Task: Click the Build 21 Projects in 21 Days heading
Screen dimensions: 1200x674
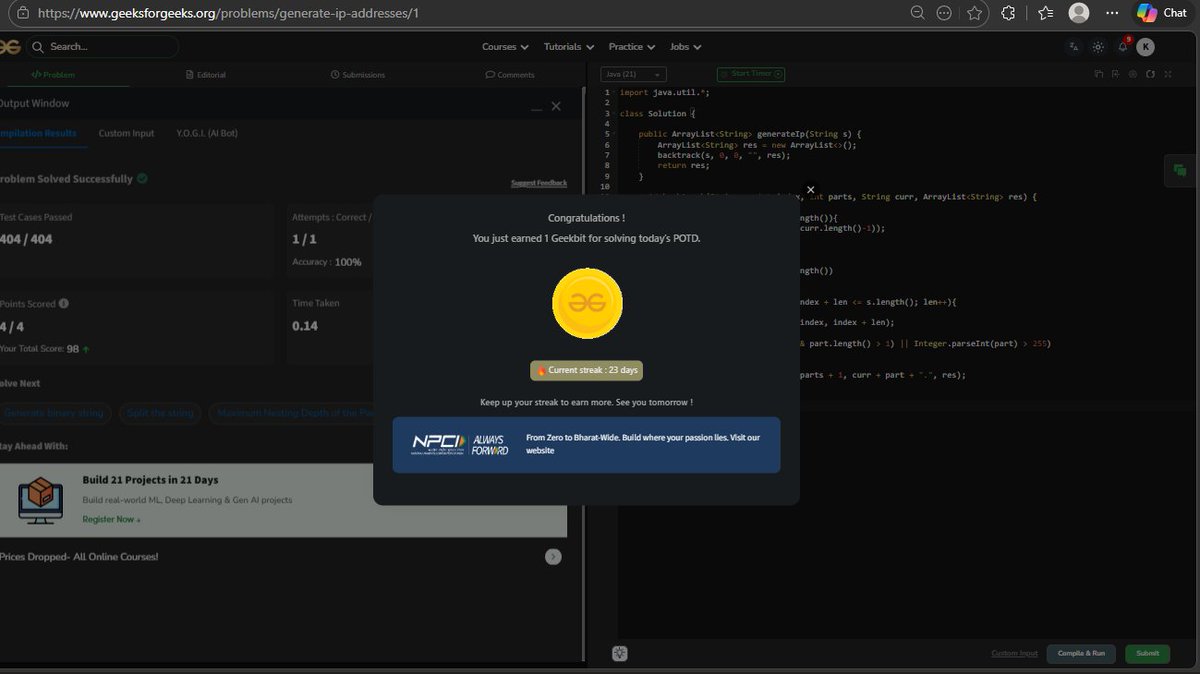Action: click(150, 480)
